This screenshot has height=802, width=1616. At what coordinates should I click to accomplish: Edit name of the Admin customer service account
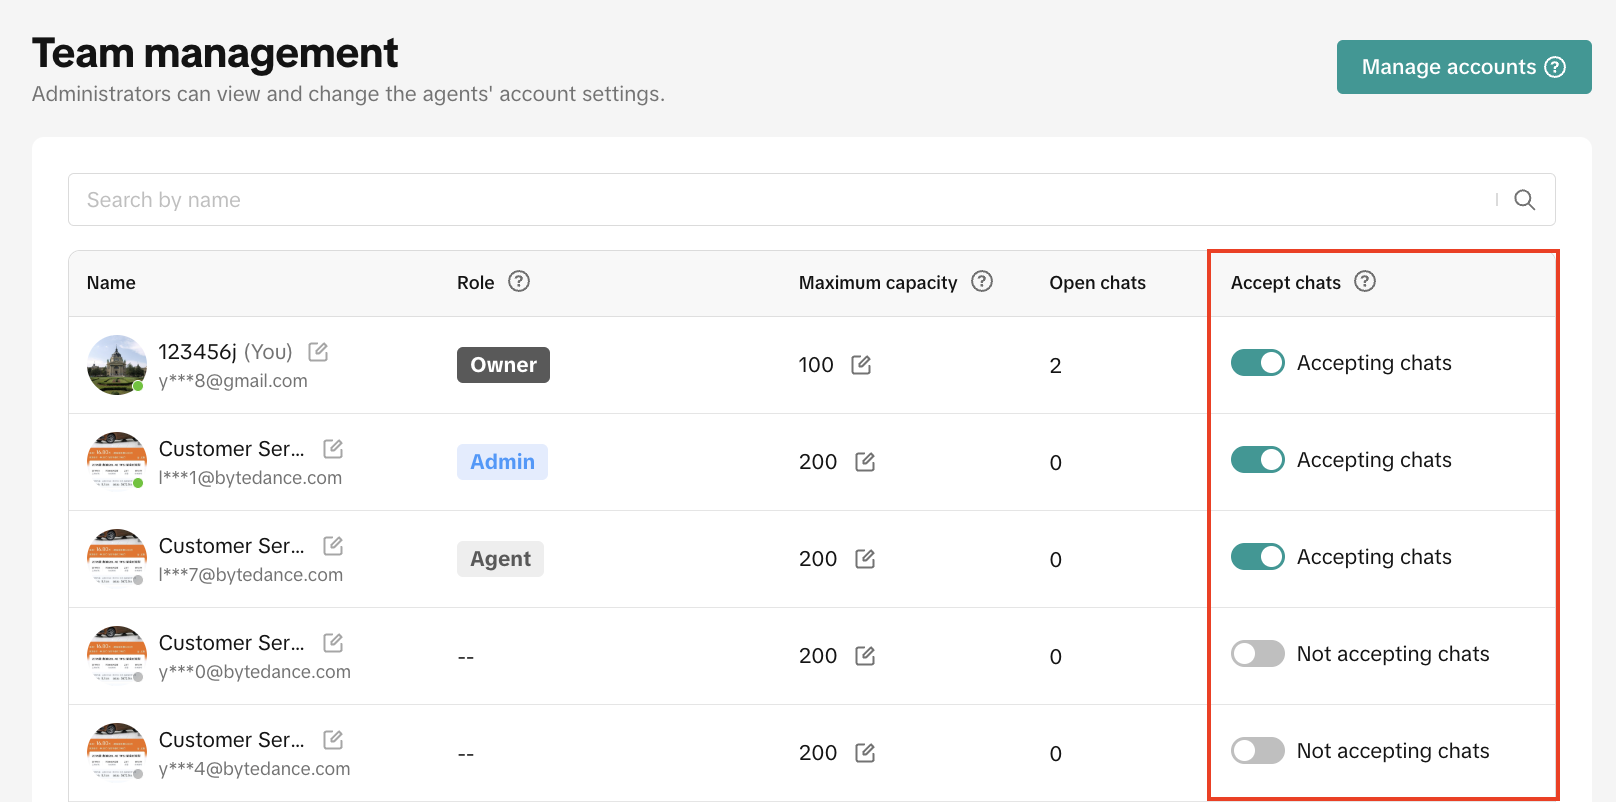[333, 449]
